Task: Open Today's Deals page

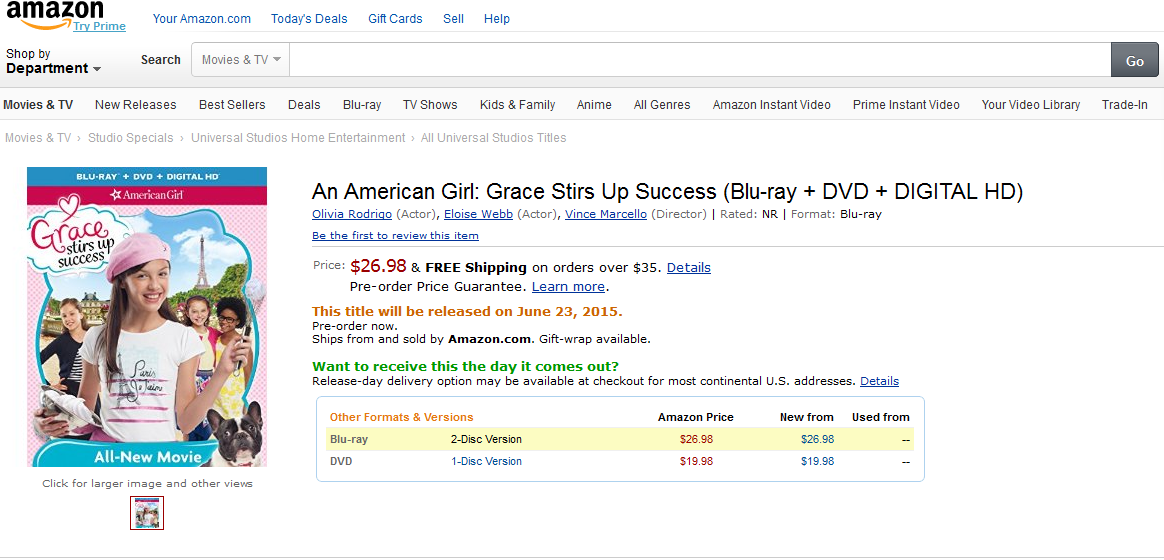Action: pyautogui.click(x=309, y=19)
